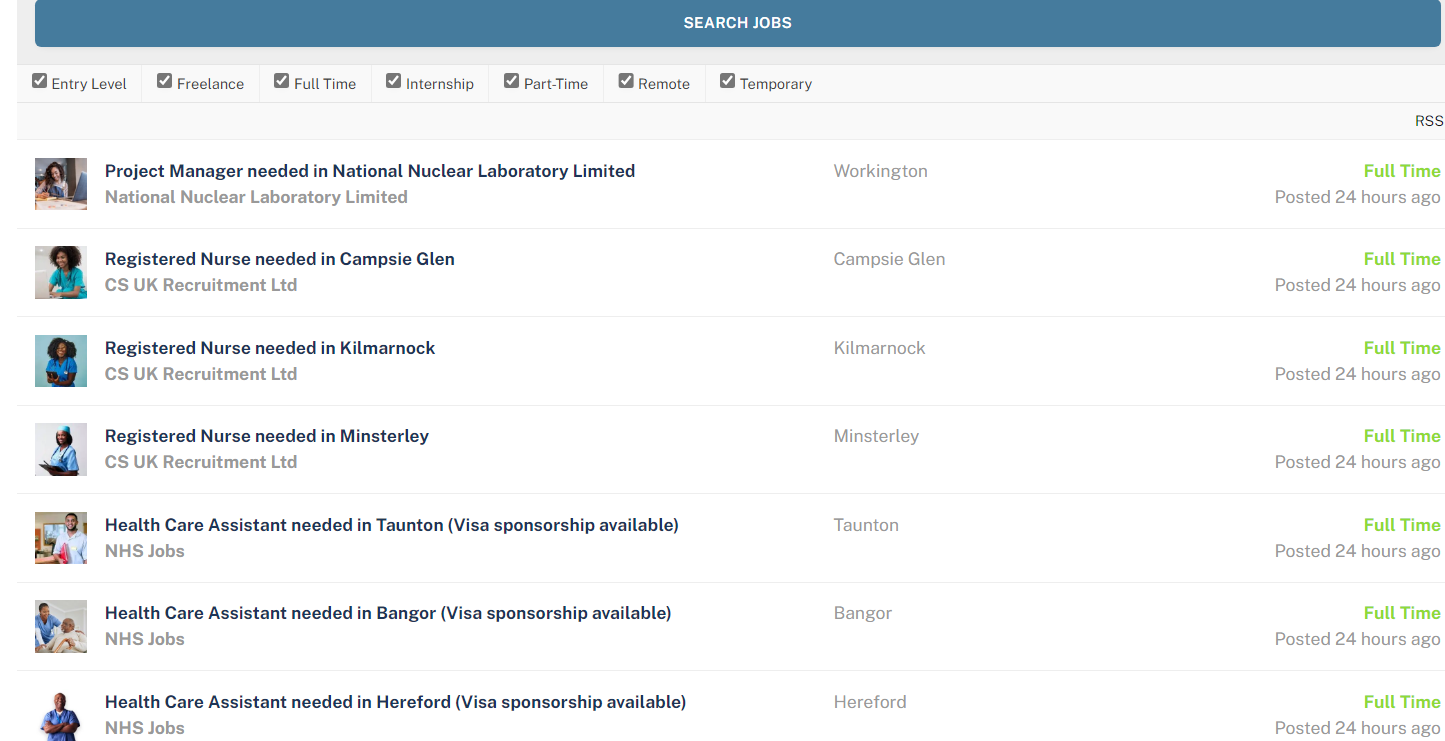Image resolution: width=1445 pixels, height=741 pixels.
Task: Click Full Time label on Bangor row
Action: point(1402,613)
